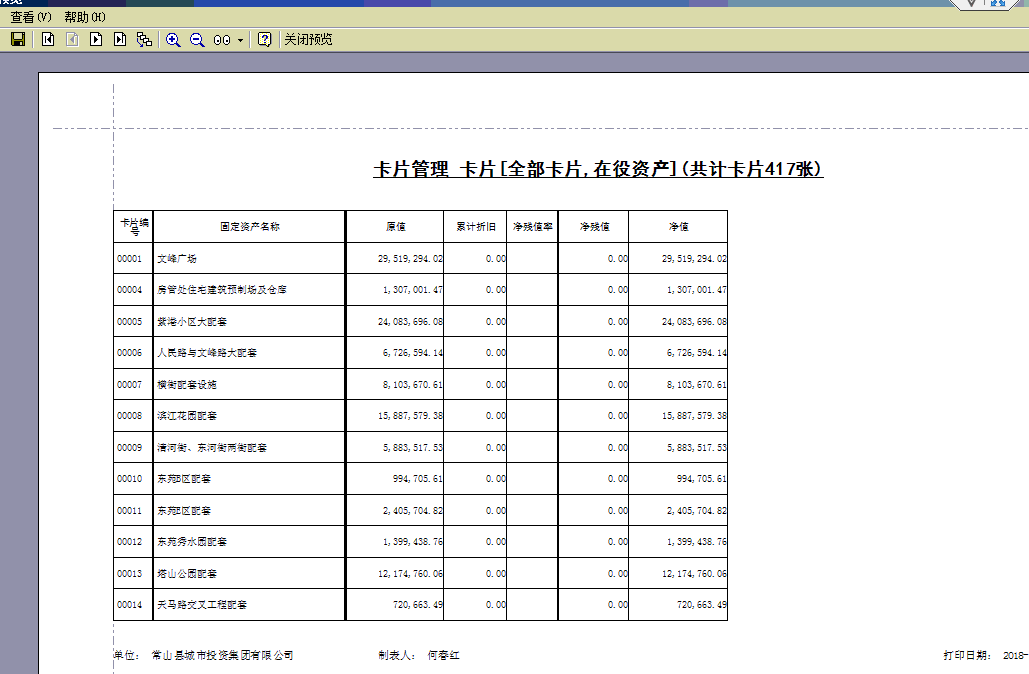Click asset name 滨江花园配套
The width and height of the screenshot is (1029, 674).
click(x=186, y=415)
